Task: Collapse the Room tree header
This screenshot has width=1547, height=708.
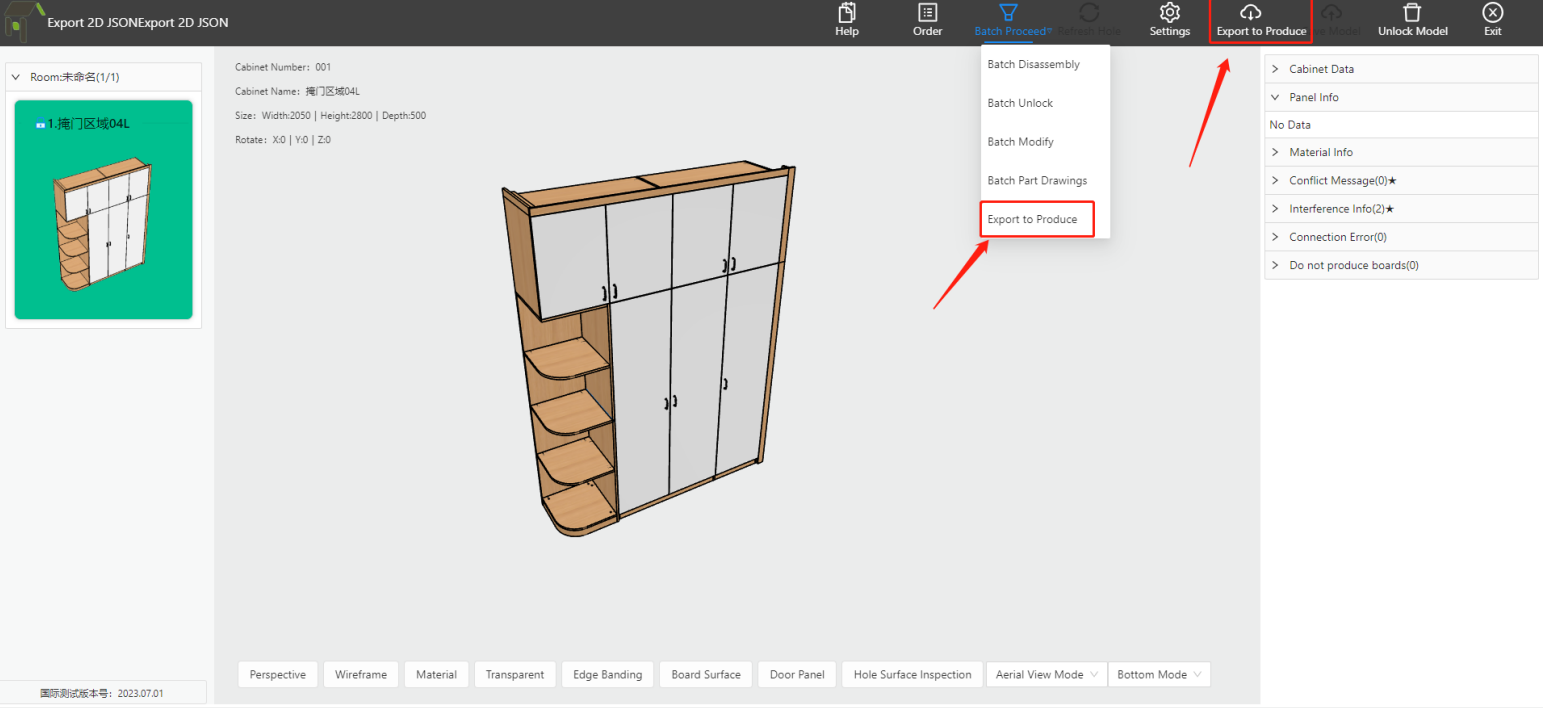Action: 16,77
